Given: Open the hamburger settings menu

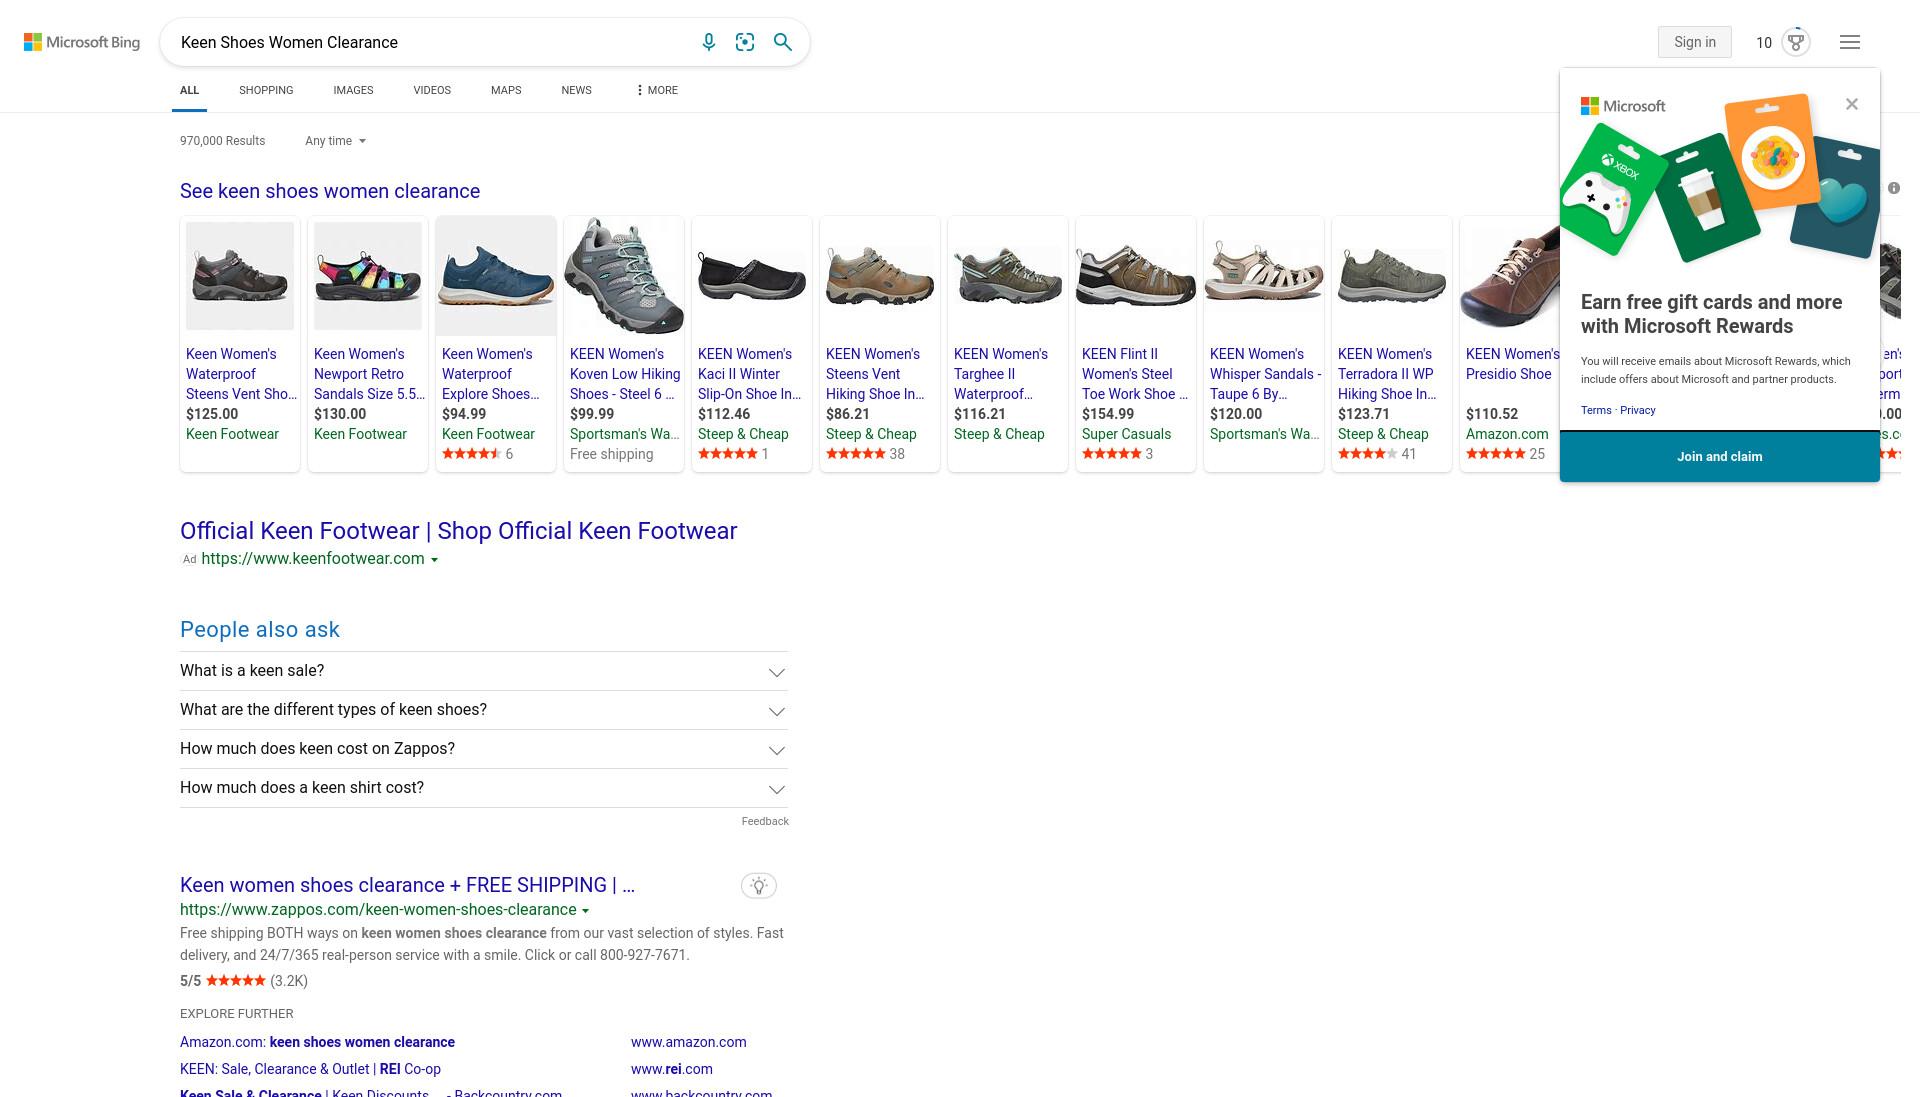Looking at the screenshot, I should [1850, 42].
